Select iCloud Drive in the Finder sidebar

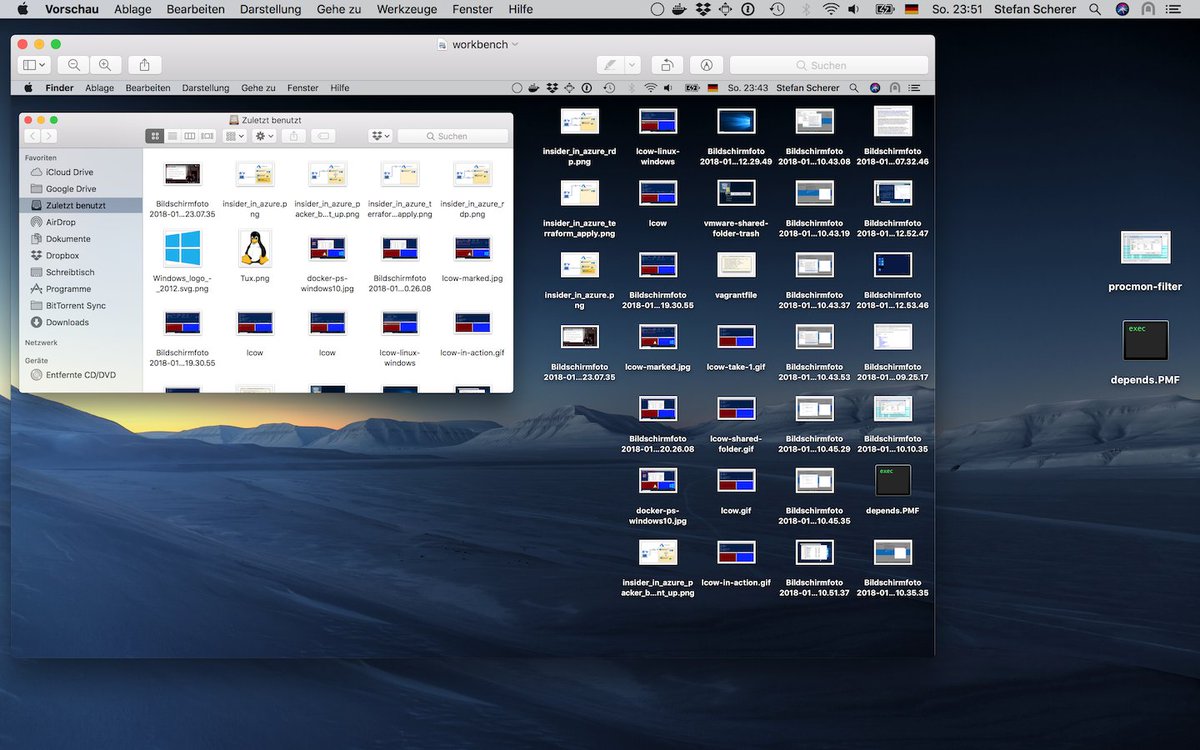tap(70, 172)
